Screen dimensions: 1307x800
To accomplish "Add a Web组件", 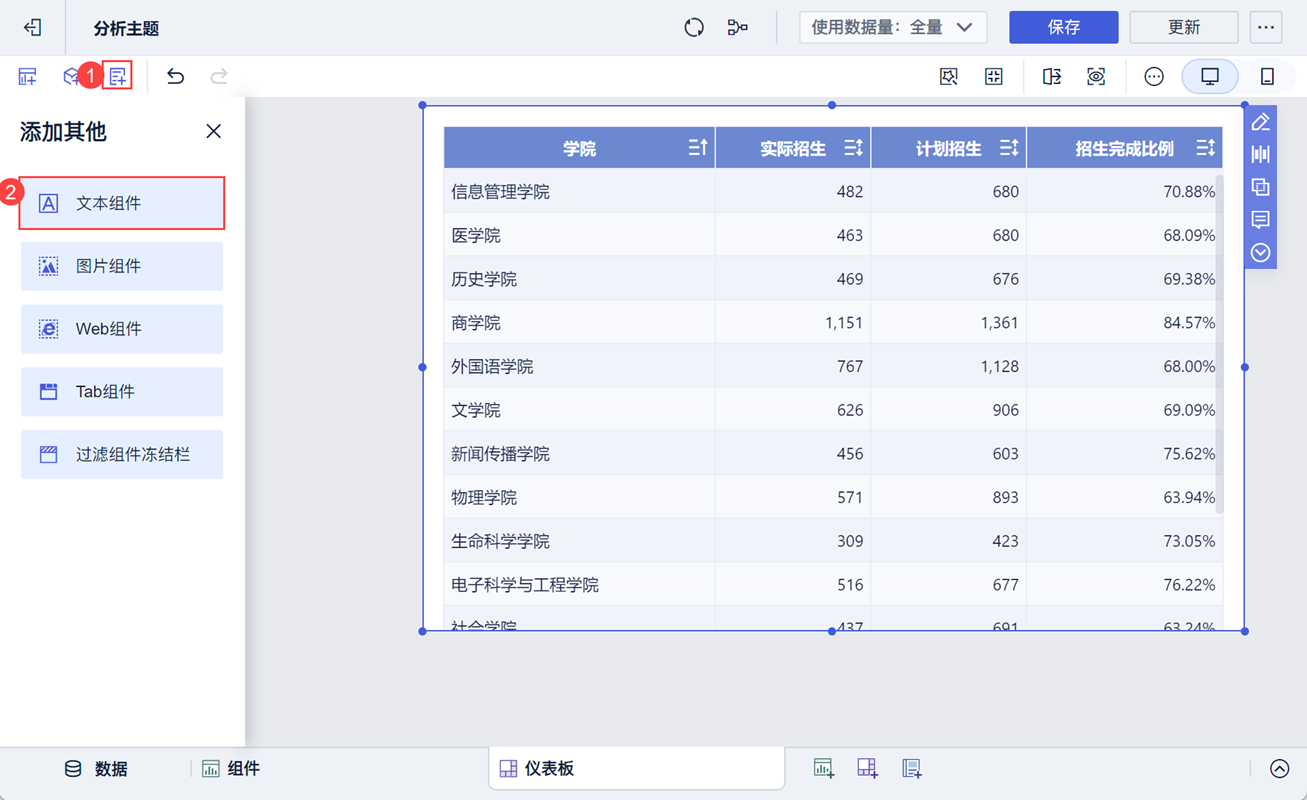I will pyautogui.click(x=122, y=329).
